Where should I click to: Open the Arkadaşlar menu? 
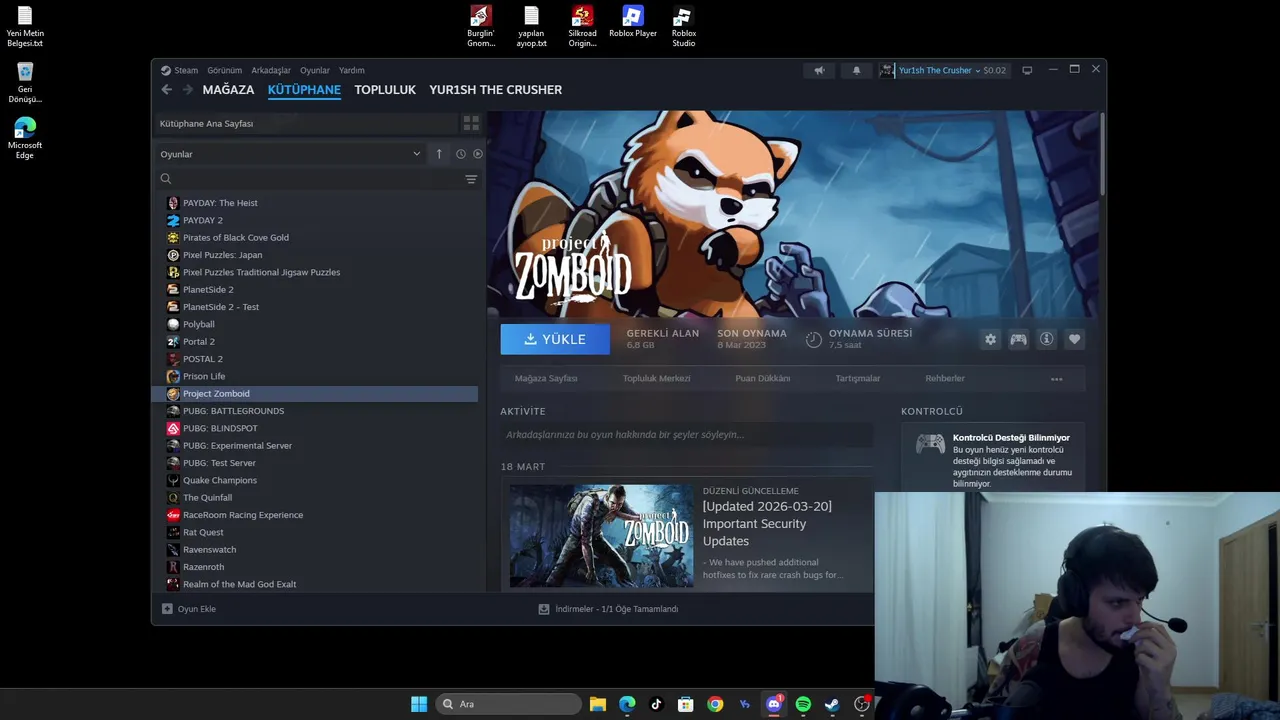click(271, 71)
